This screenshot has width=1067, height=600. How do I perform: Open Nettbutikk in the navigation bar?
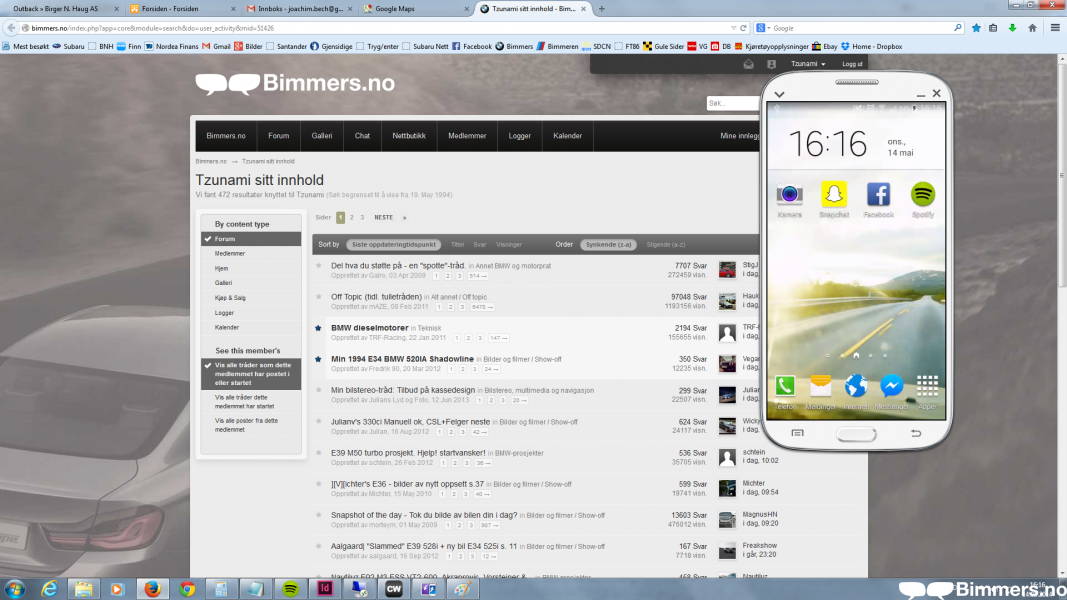click(x=409, y=136)
